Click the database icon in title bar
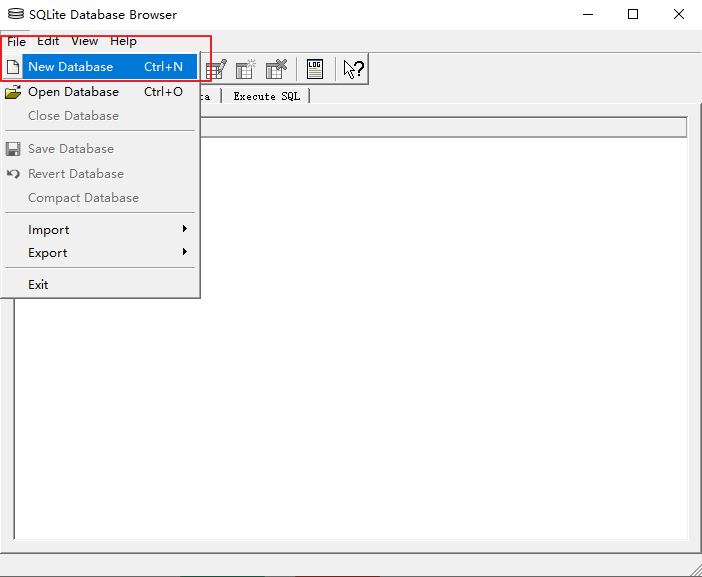This screenshot has width=702, height=577. coord(16,14)
